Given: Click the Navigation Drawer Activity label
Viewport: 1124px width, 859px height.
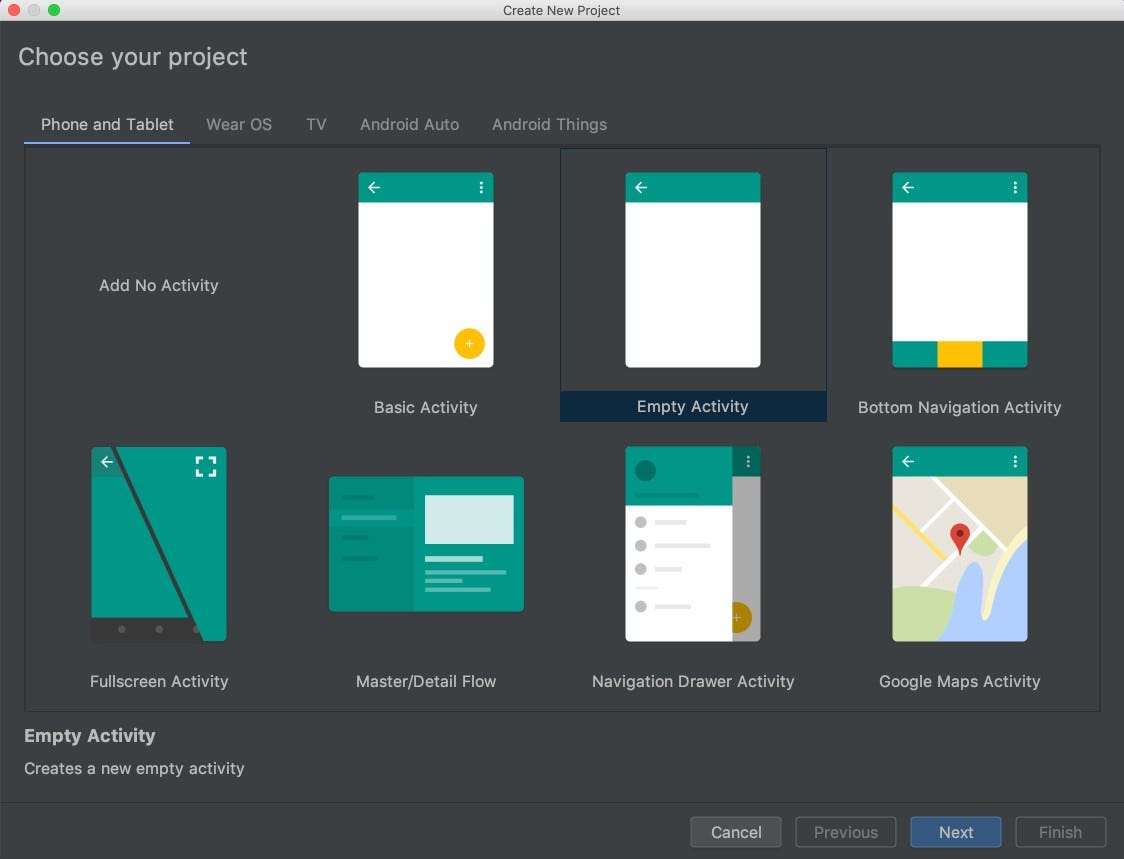Looking at the screenshot, I should (x=692, y=681).
